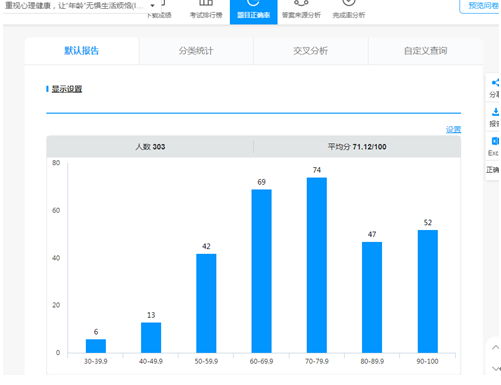Switch to the 自定义查询 tab
This screenshot has height=385, width=501.
pyautogui.click(x=426, y=51)
